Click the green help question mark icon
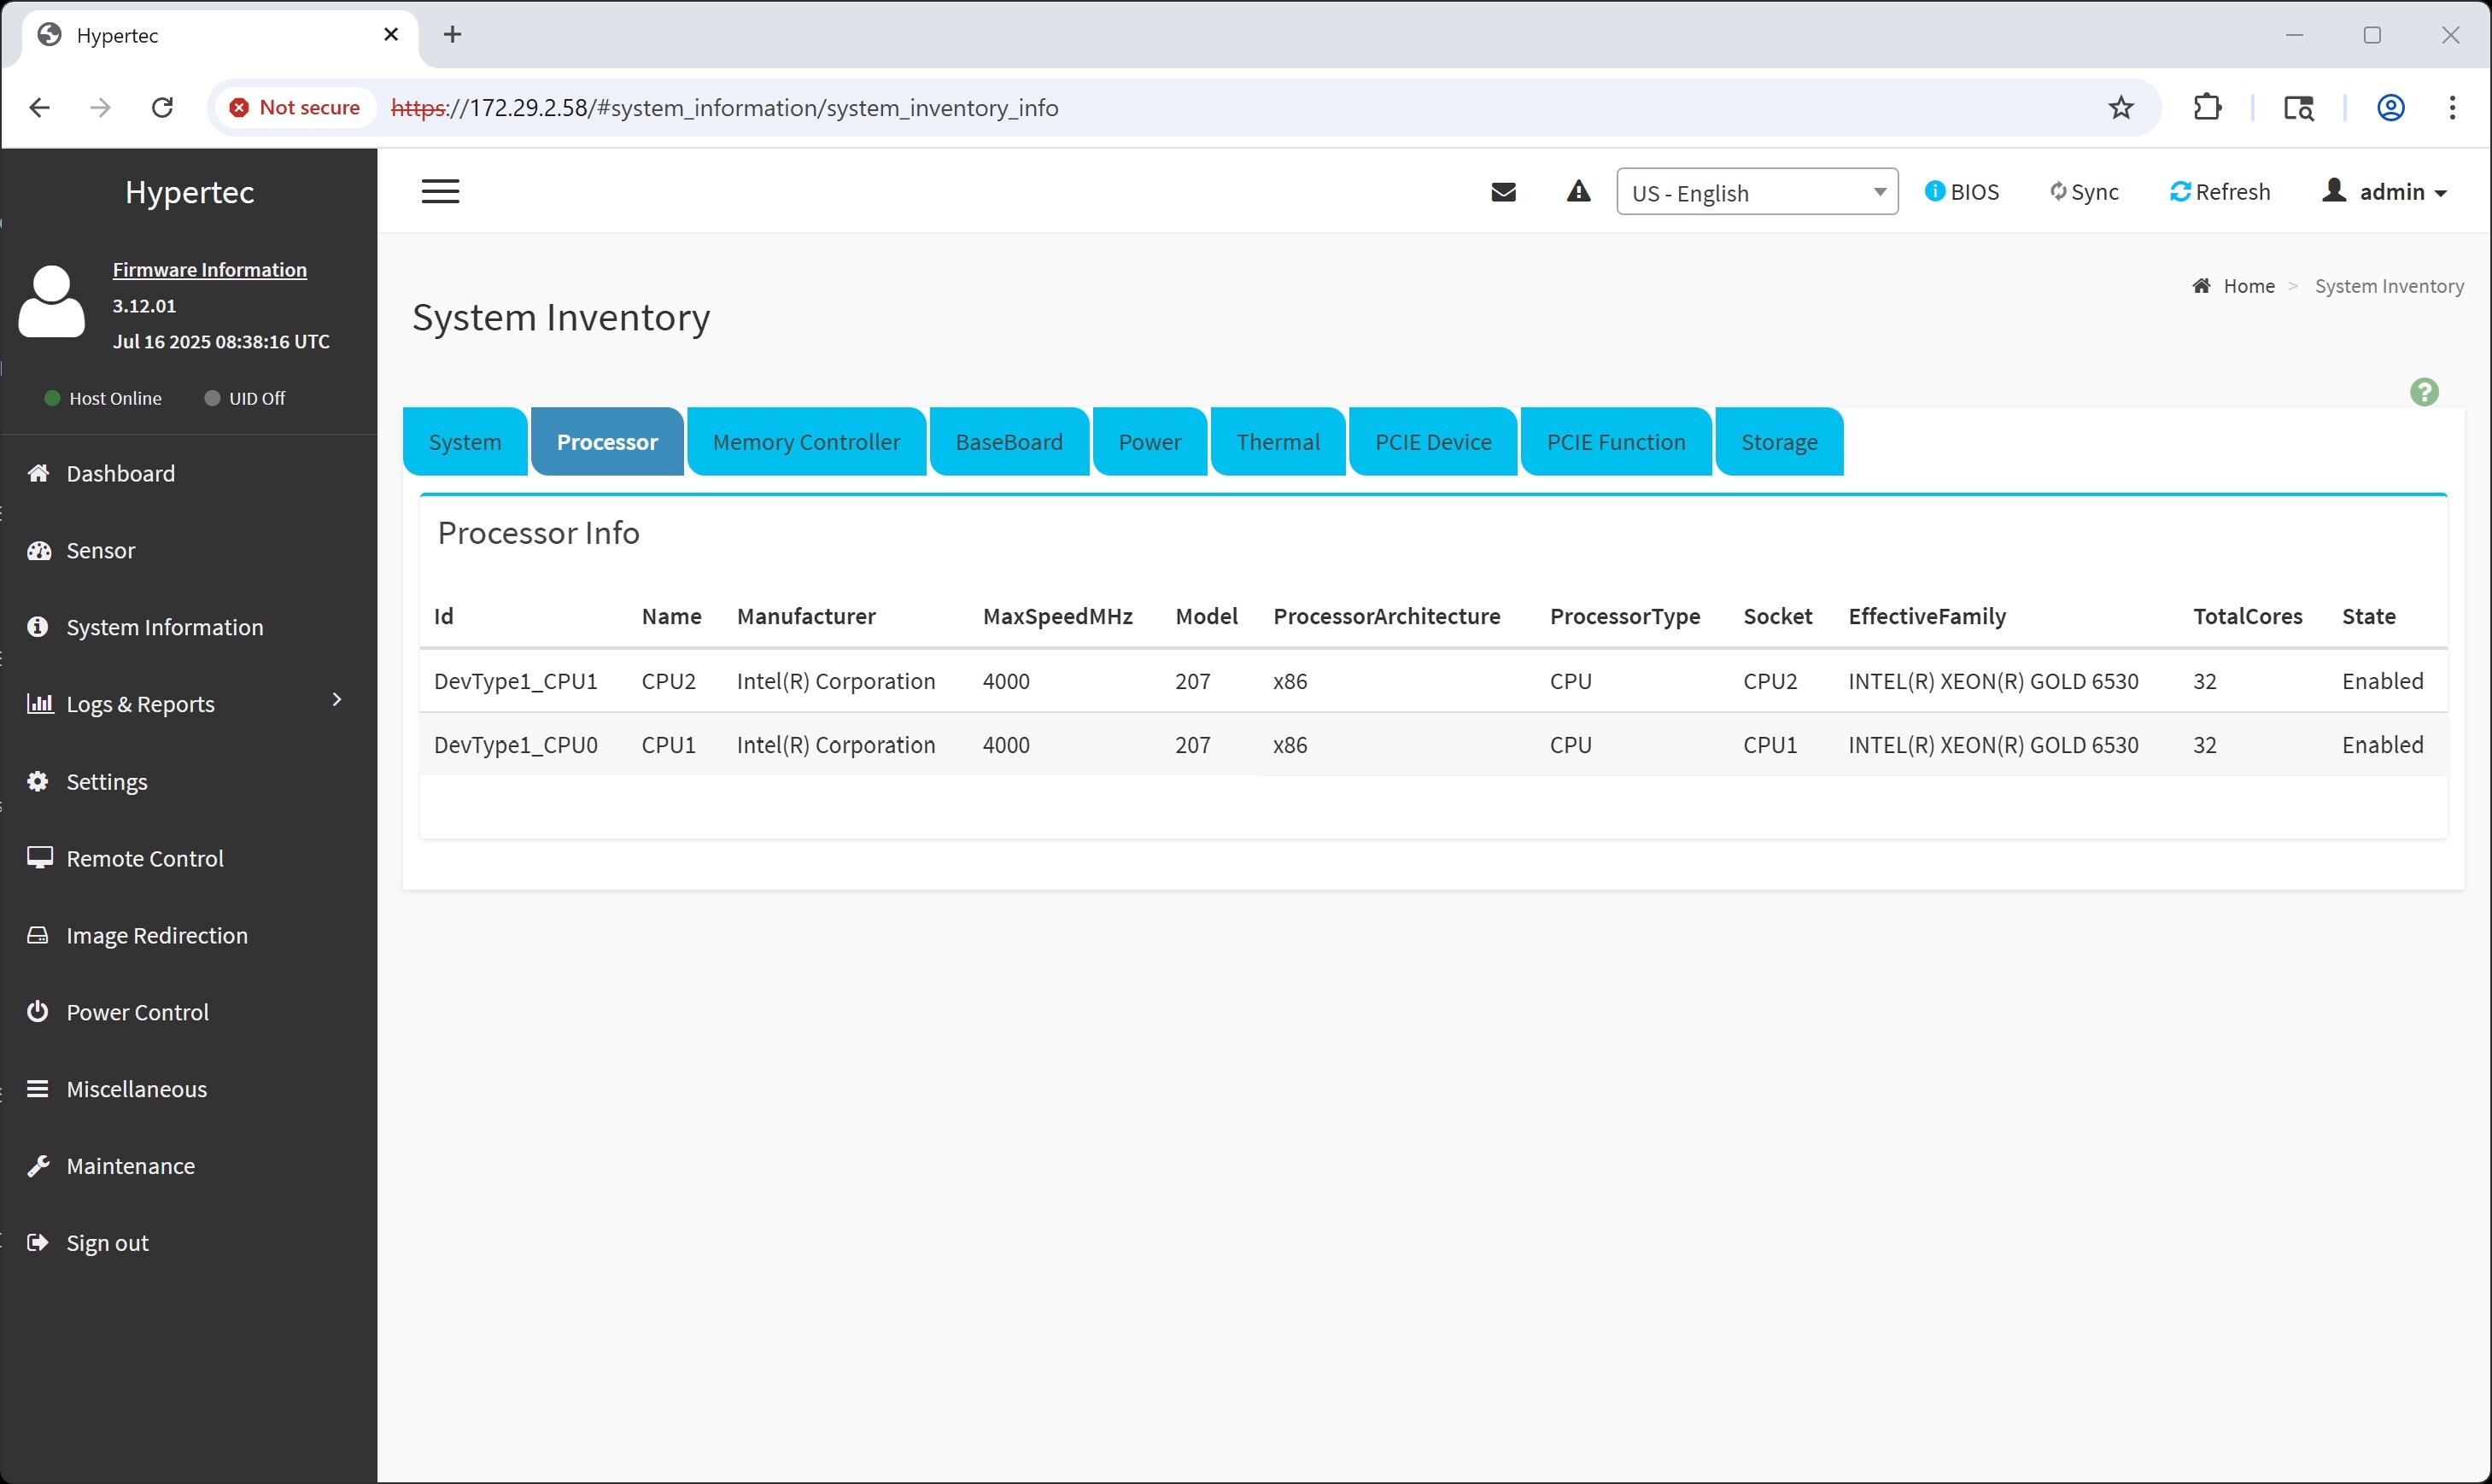The width and height of the screenshot is (2492, 1484). click(x=2424, y=392)
